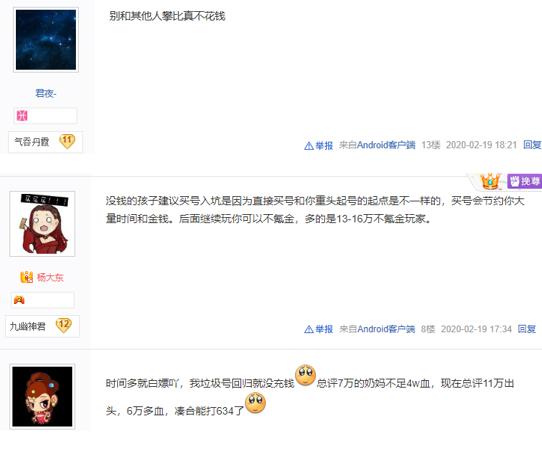
Task: Report the 8楼 post
Action: point(319,329)
